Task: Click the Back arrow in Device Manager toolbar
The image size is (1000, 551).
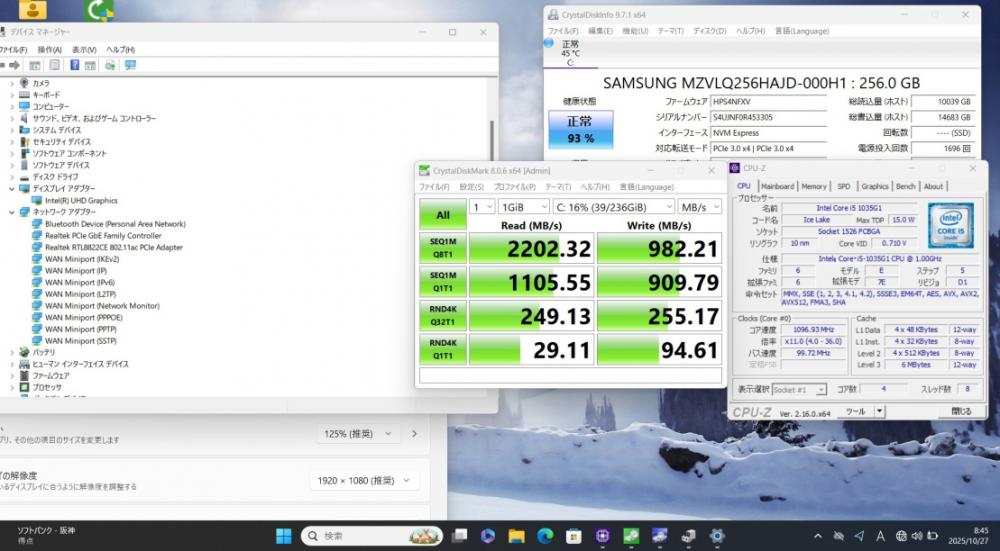Action: pos(2,65)
